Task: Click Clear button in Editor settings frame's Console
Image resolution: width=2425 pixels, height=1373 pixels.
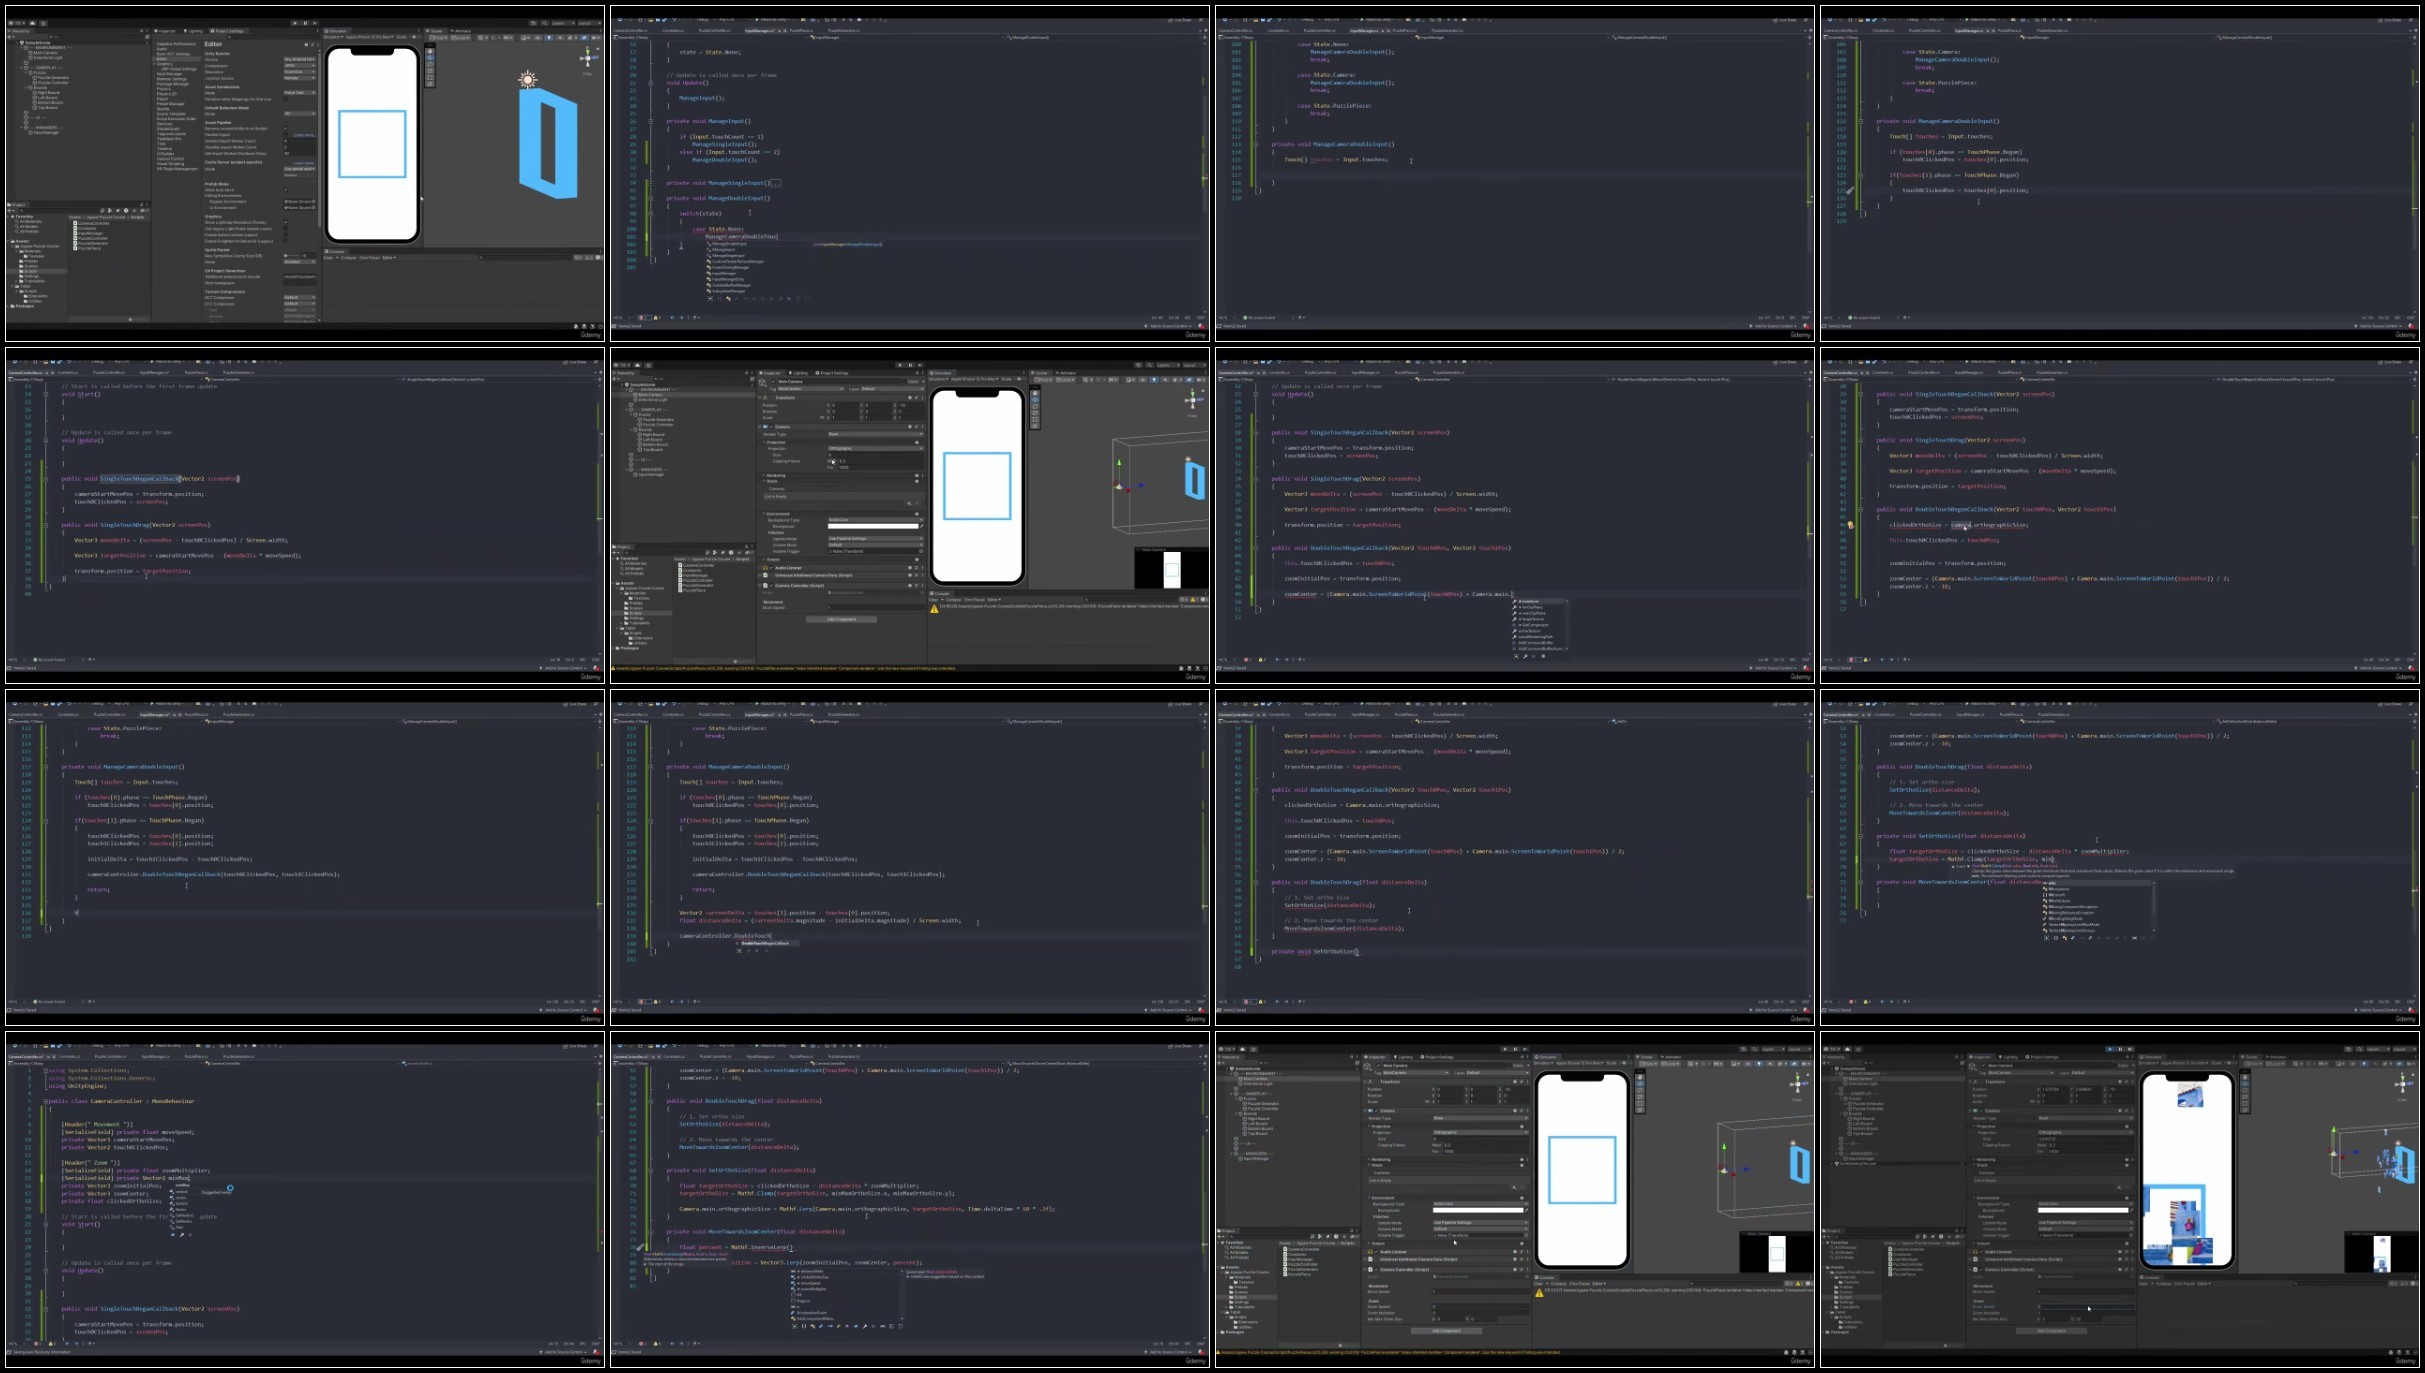Action: [328, 258]
